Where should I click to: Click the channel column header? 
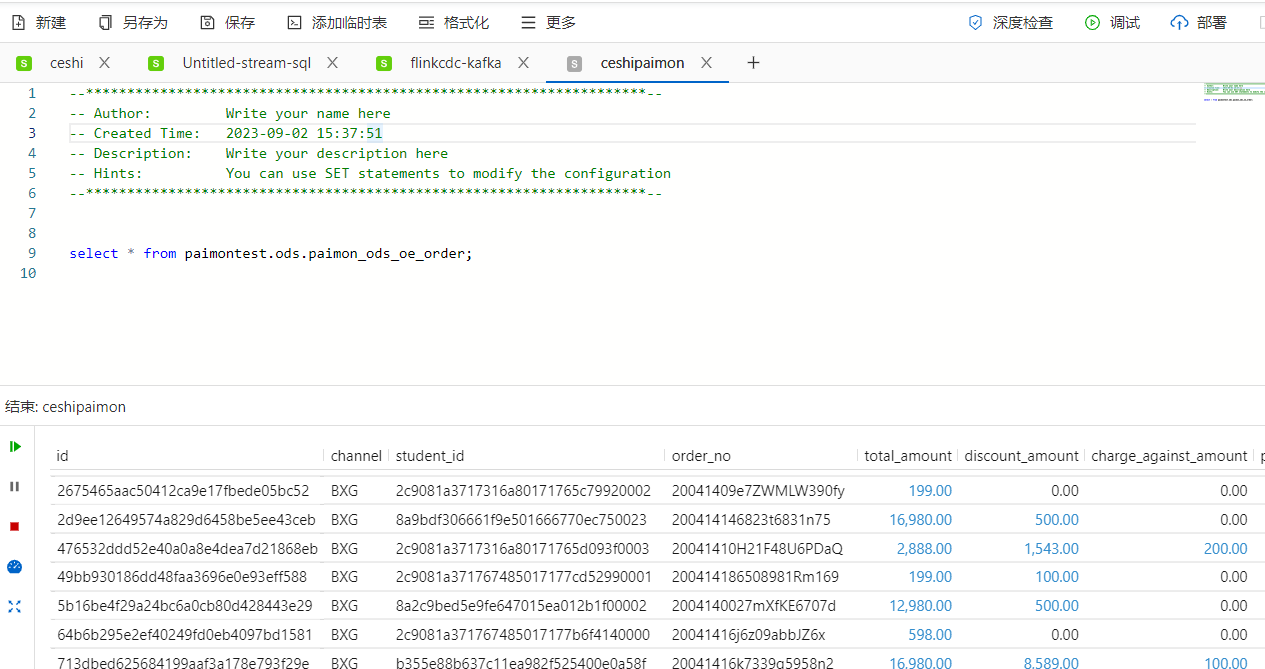tap(356, 456)
